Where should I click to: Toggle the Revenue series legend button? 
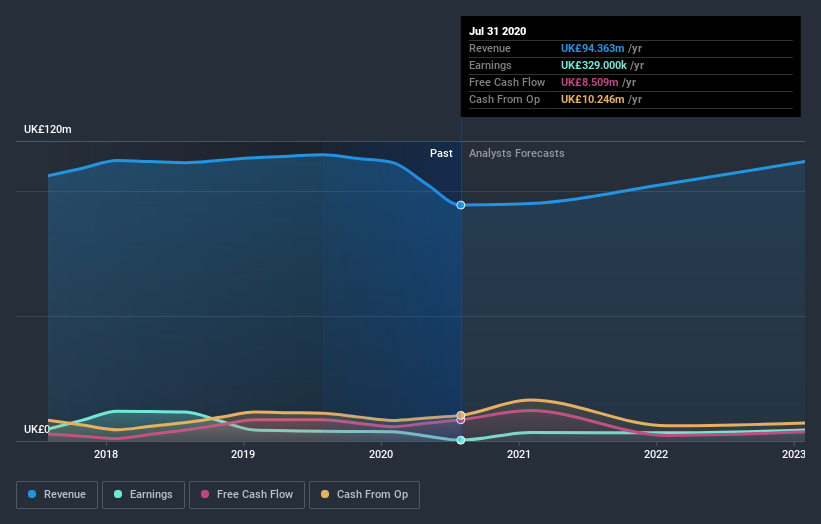57,495
